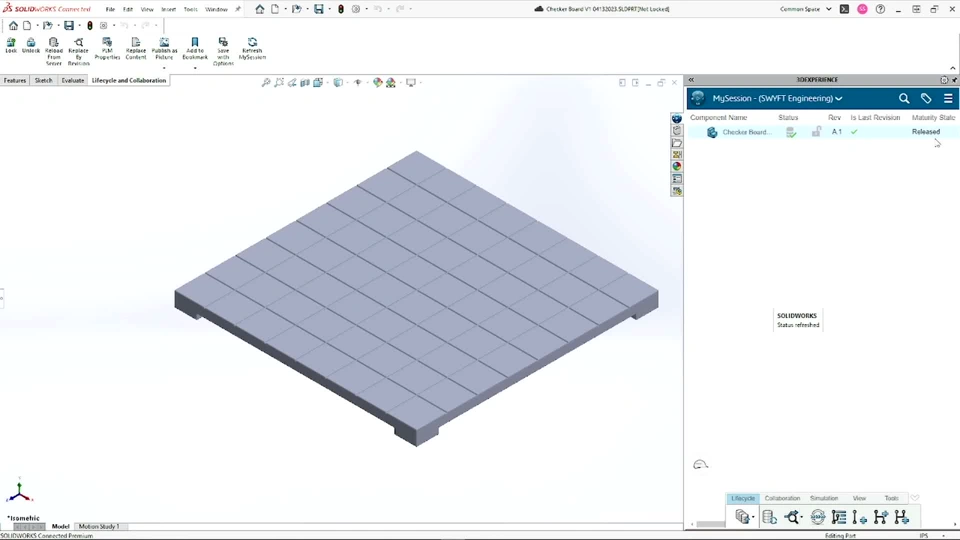The height and width of the screenshot is (540, 960).
Task: Click Reload From Server
Action: pyautogui.click(x=54, y=51)
